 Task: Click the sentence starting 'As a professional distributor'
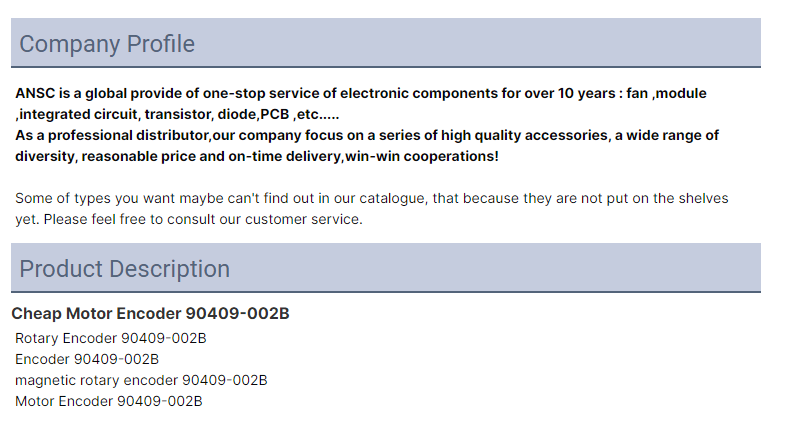pos(367,146)
